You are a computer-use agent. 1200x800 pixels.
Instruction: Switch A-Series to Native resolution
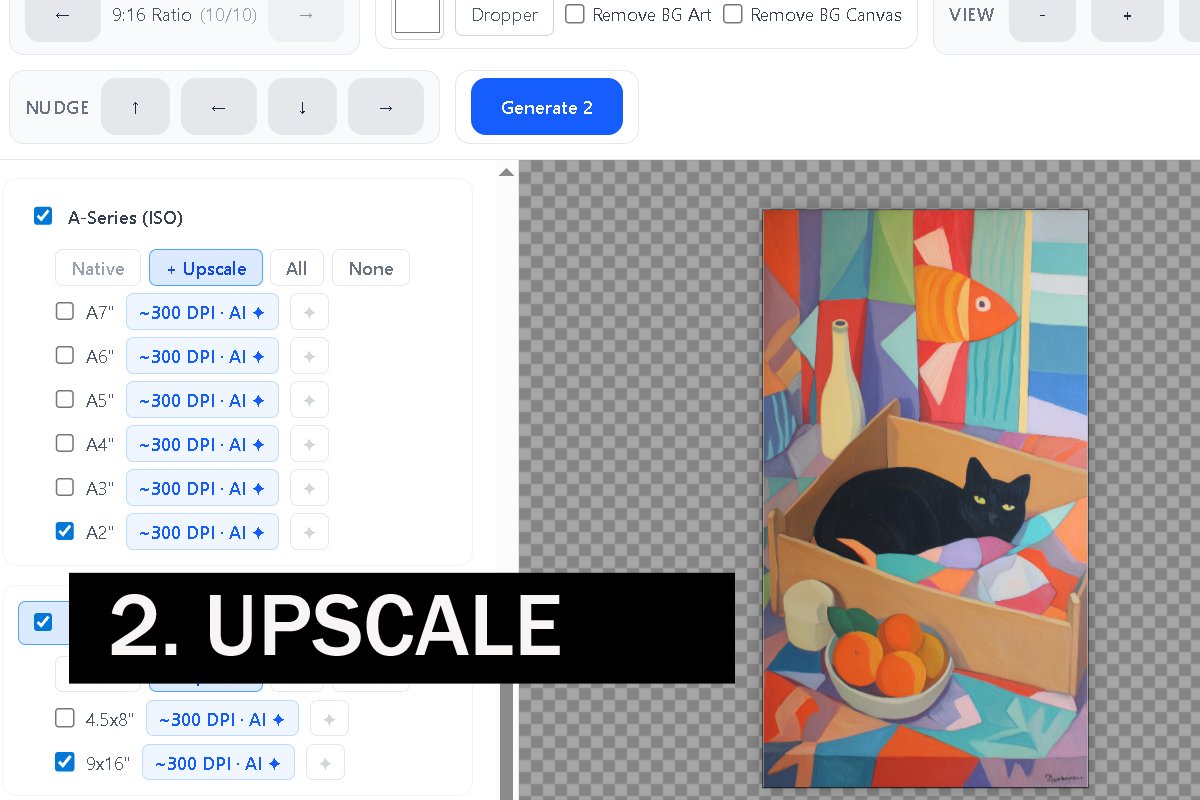coord(97,268)
